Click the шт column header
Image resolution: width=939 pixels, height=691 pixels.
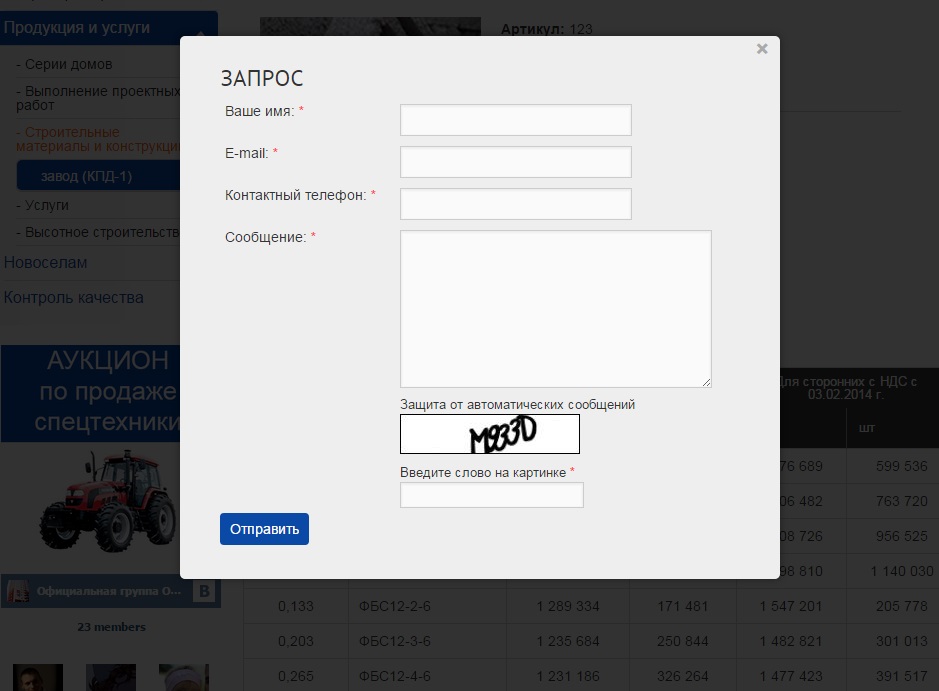coord(867,428)
